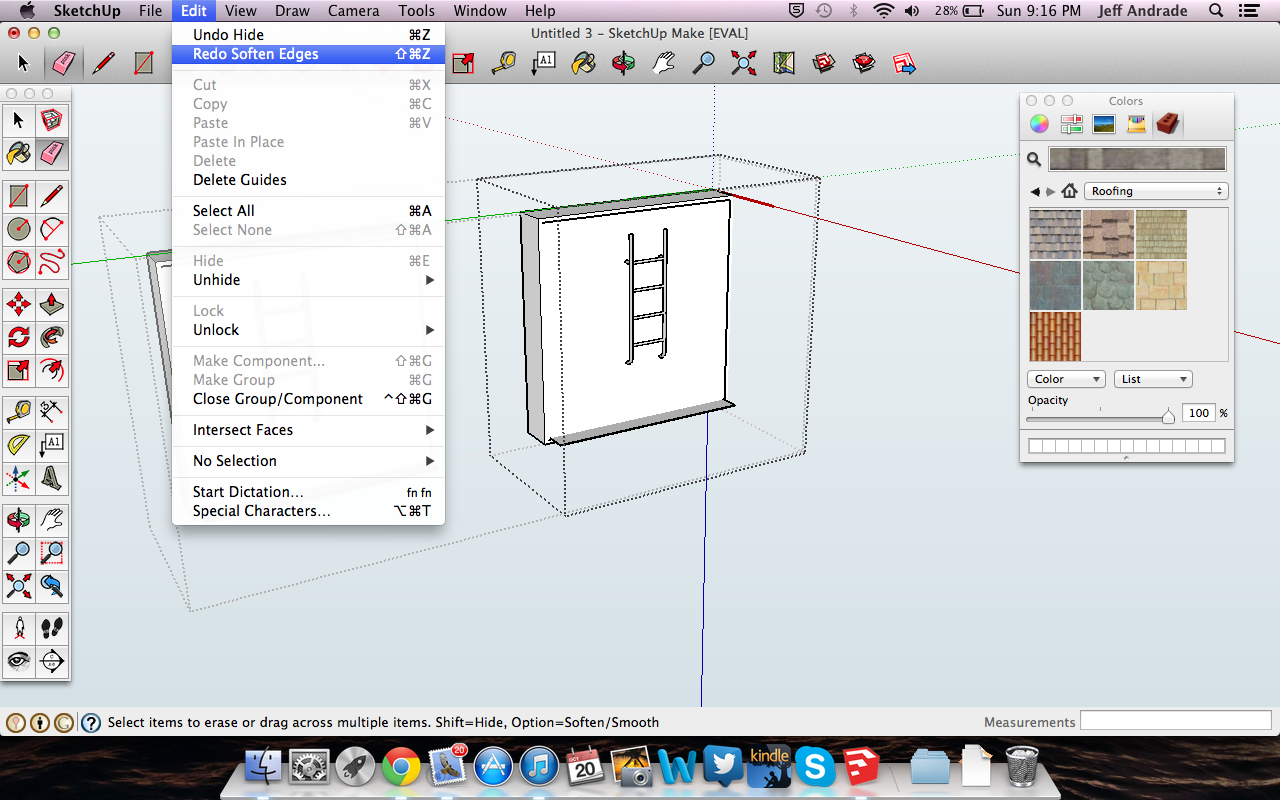This screenshot has width=1280, height=800.
Task: Select the Walk tool
Action: [52, 628]
